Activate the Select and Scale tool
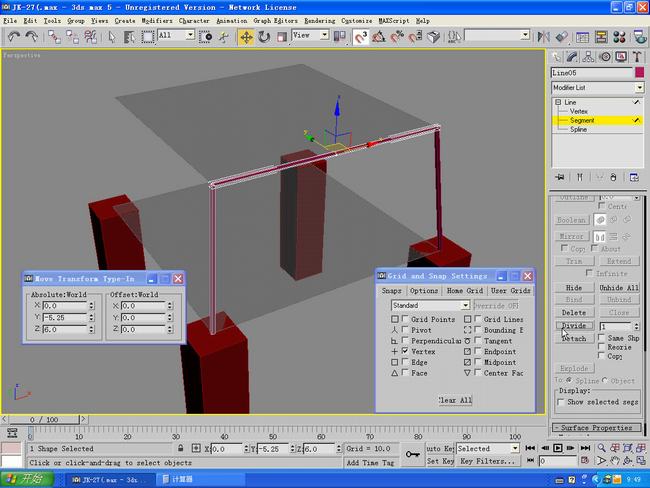This screenshot has width=650, height=488. tap(282, 37)
